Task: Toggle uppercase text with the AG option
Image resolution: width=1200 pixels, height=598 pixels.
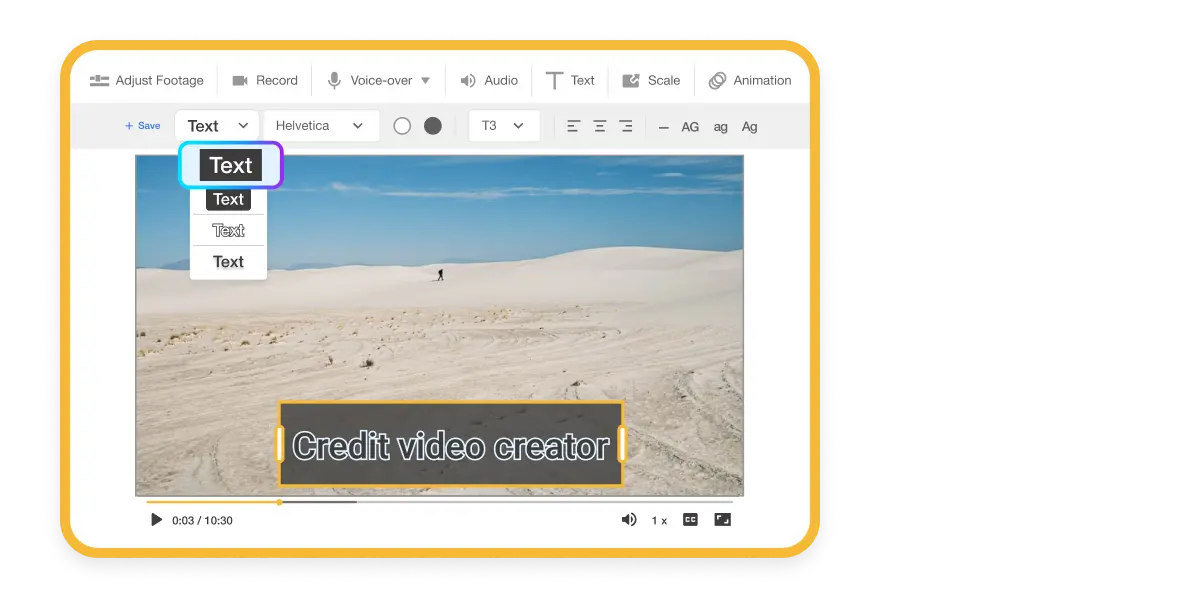Action: [x=689, y=126]
